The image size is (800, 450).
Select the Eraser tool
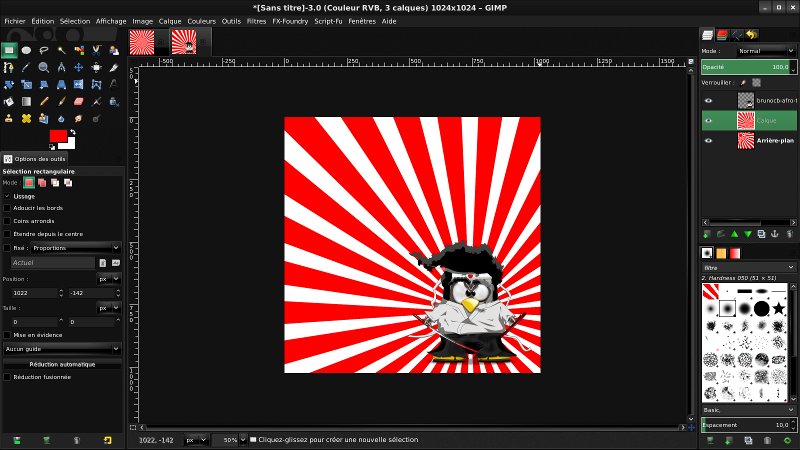click(x=79, y=102)
